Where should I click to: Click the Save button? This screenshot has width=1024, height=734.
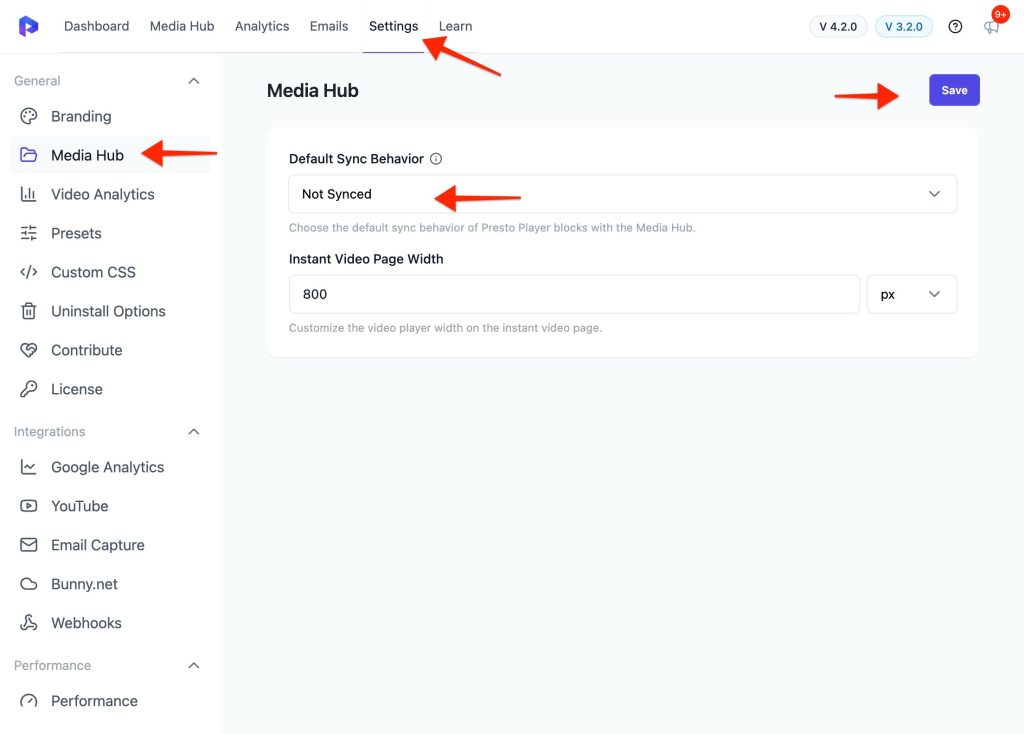coord(954,90)
